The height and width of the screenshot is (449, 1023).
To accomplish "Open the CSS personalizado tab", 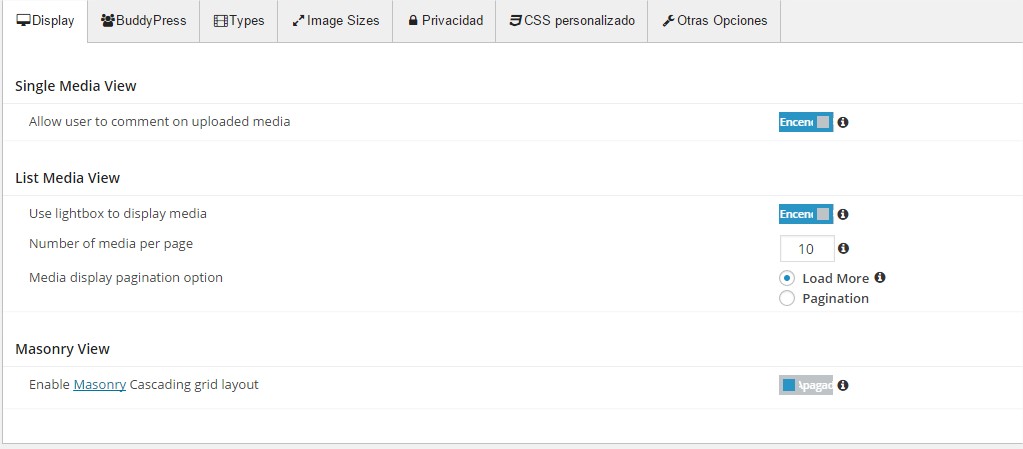I will pos(571,21).
